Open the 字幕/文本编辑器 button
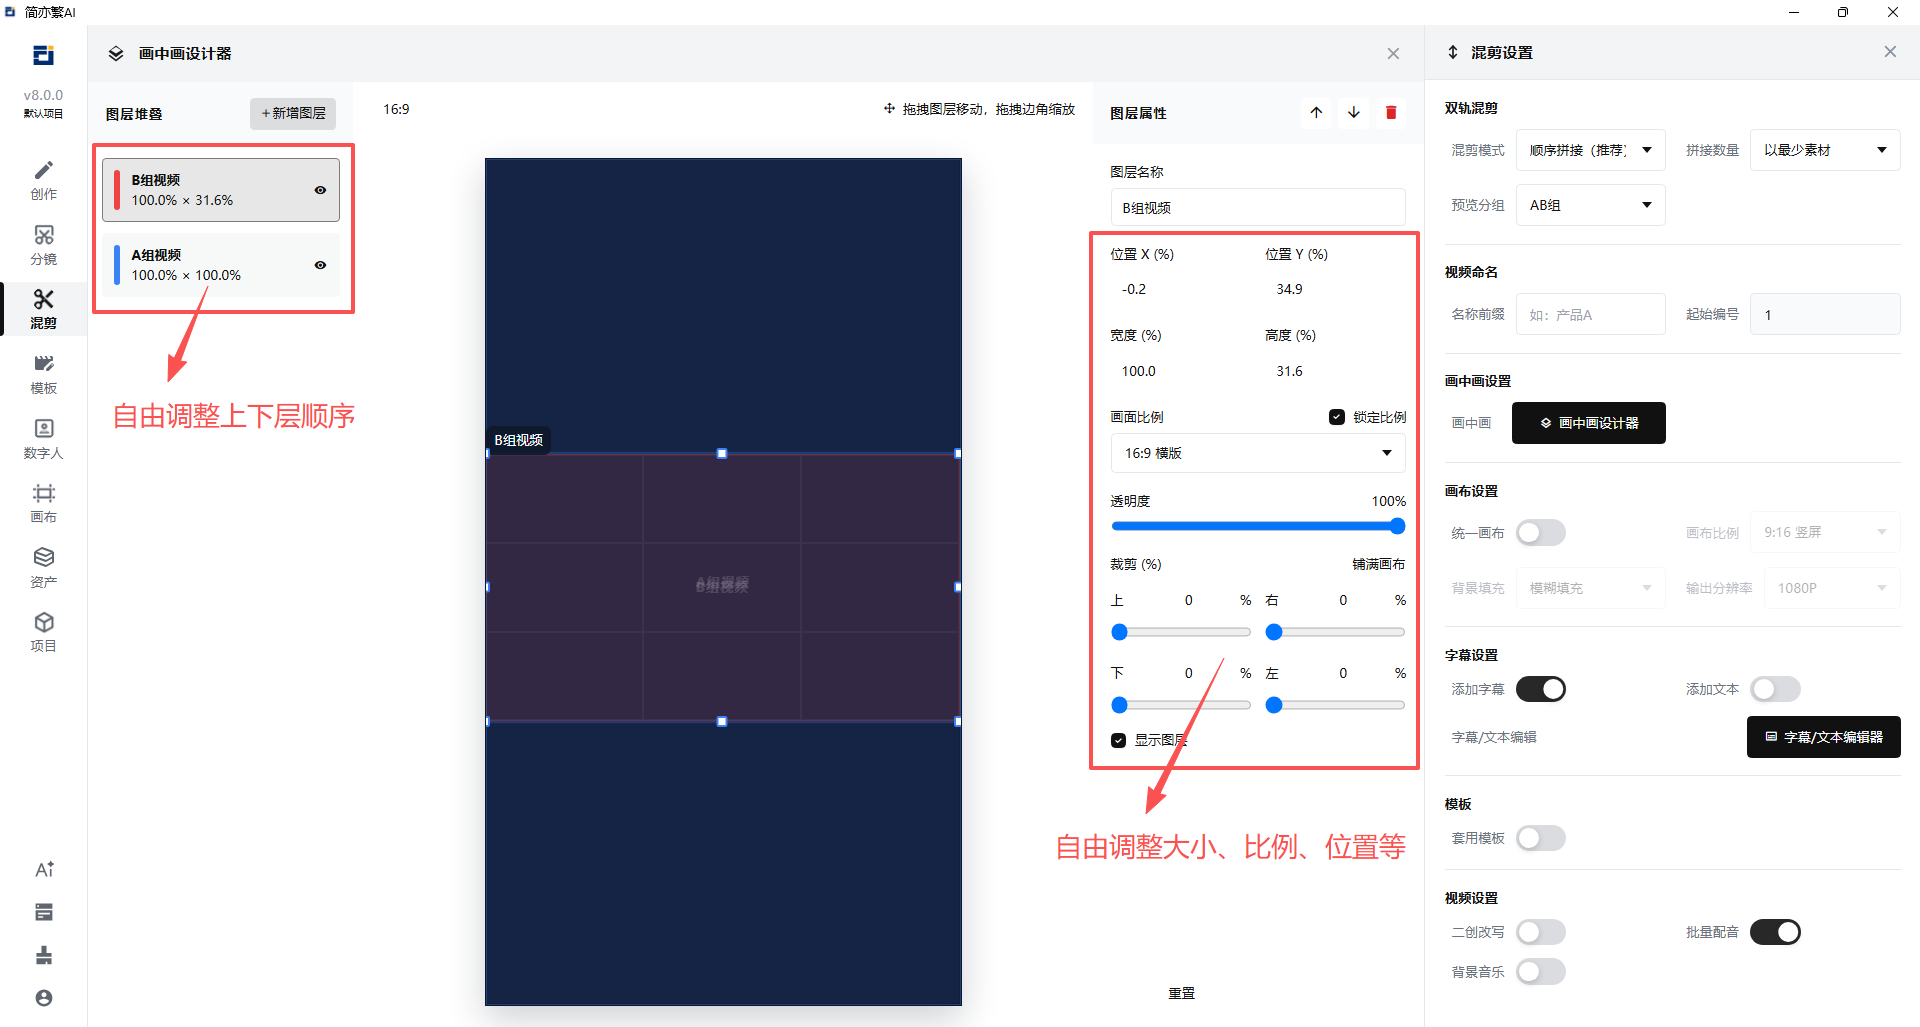 tap(1823, 737)
